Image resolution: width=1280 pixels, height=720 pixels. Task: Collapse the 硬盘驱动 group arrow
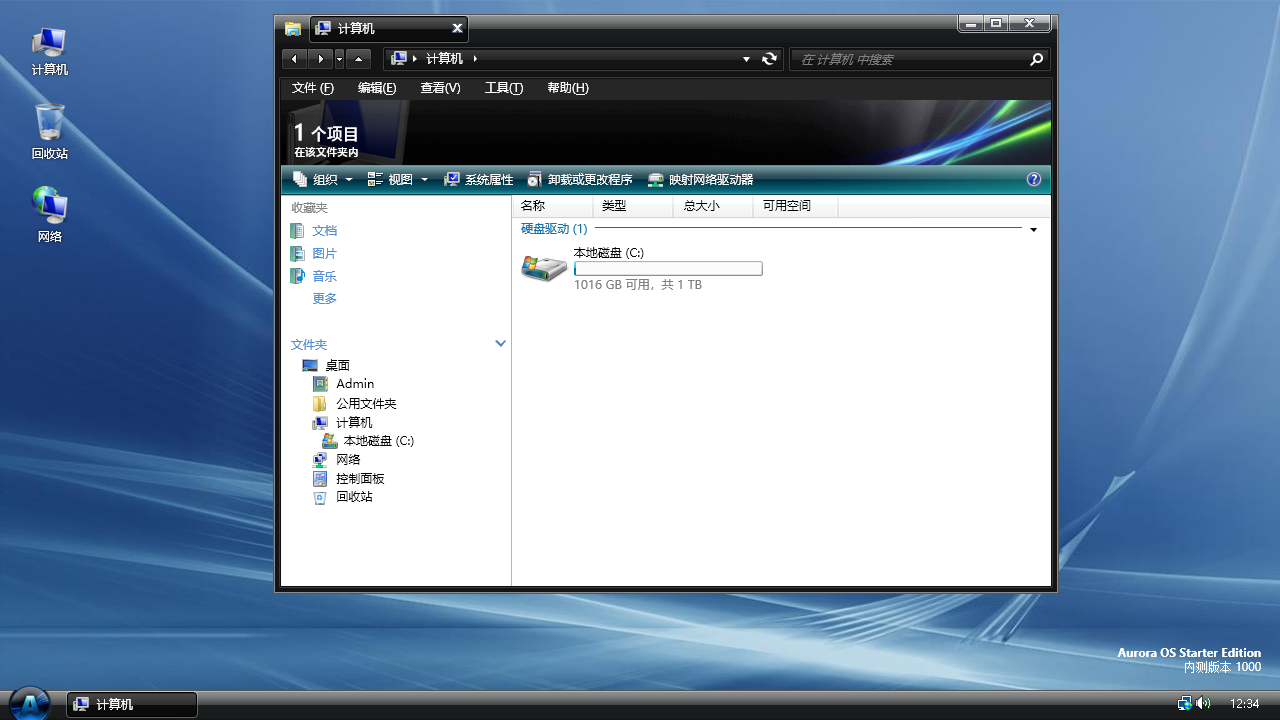point(1033,230)
